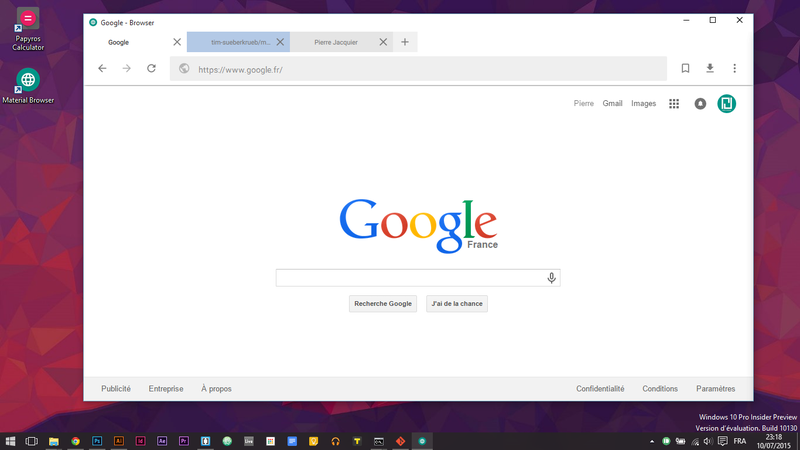
Task: Open InDesign from the taskbar
Action: click(x=140, y=441)
